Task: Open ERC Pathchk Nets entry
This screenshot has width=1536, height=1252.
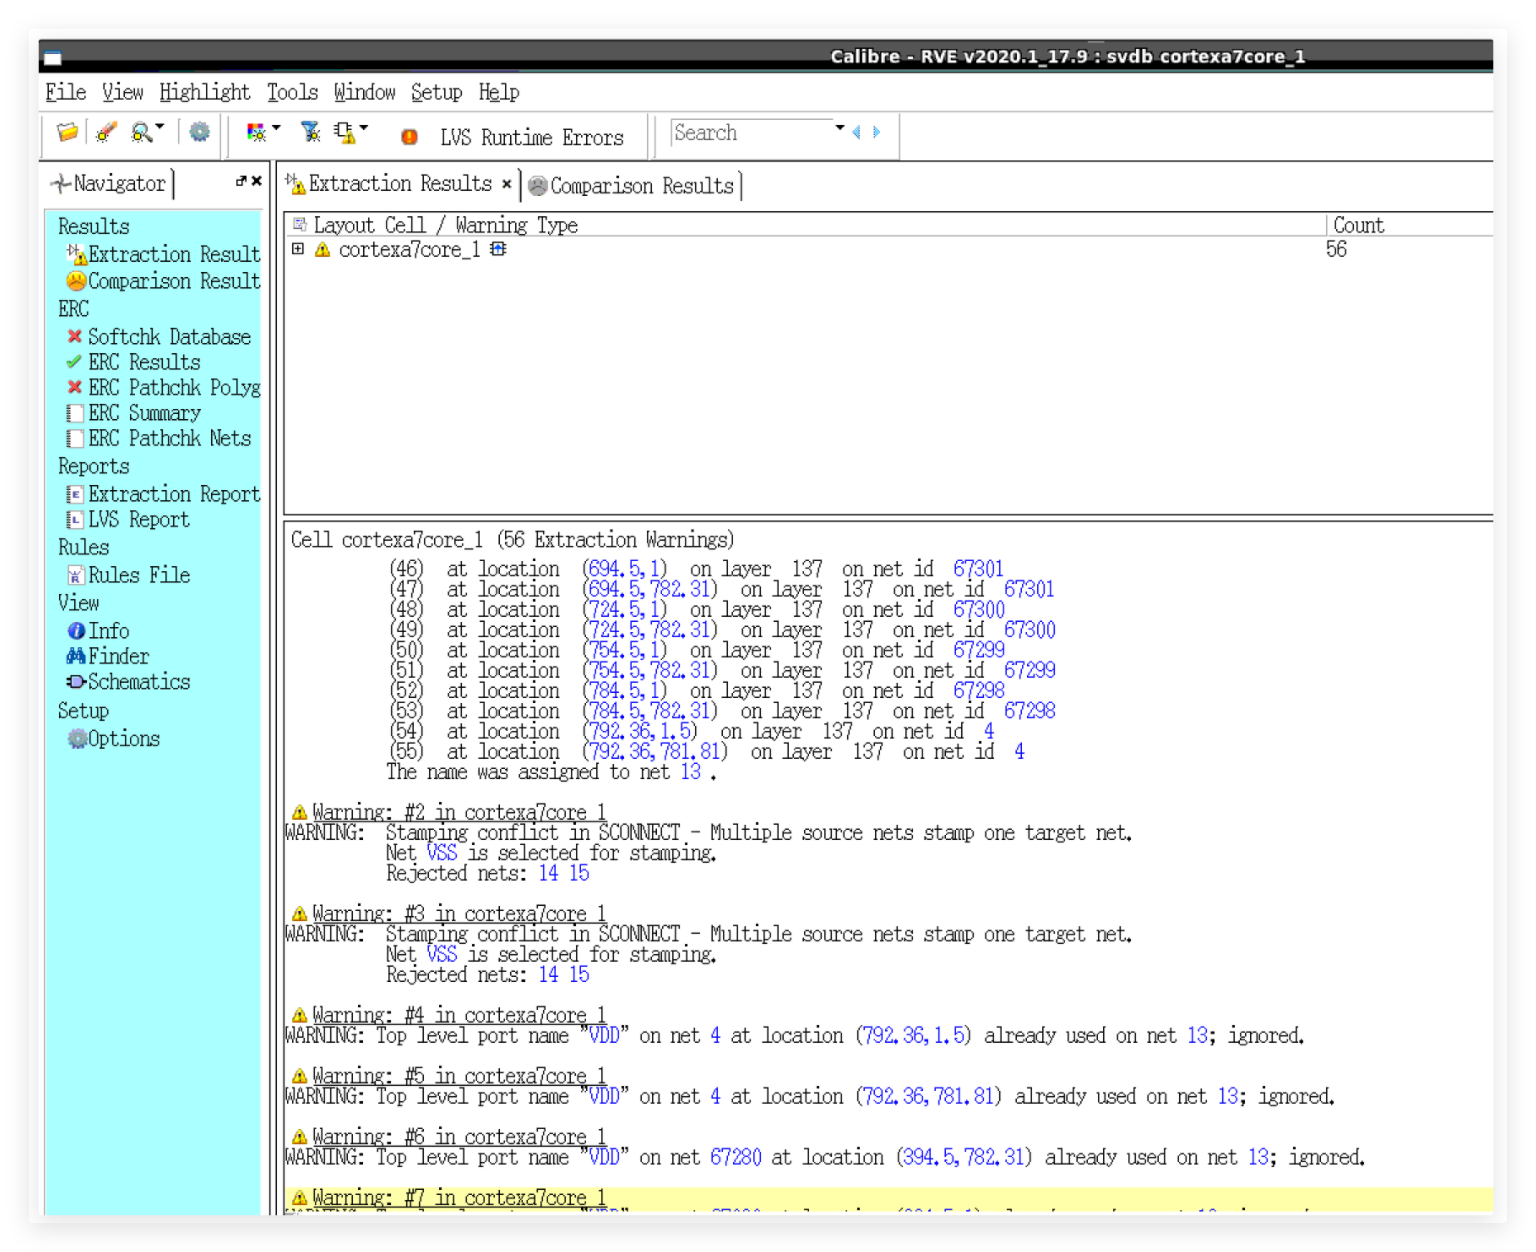Action: point(159,438)
